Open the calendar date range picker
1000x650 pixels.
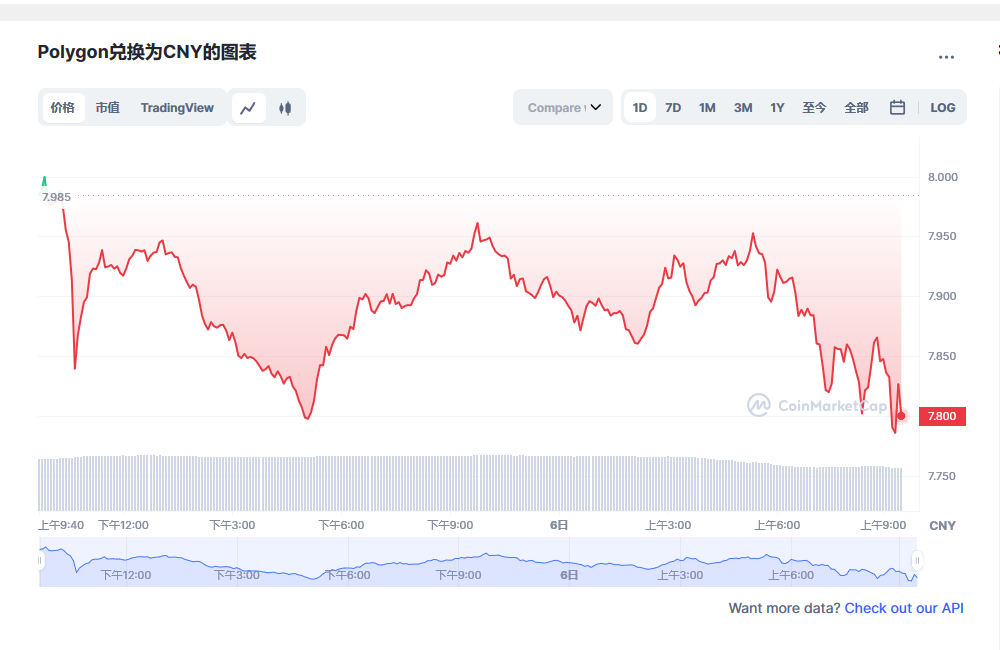(x=897, y=108)
